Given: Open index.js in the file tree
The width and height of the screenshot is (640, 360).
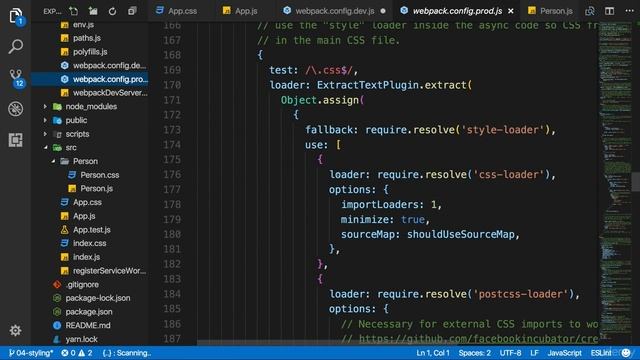Looking at the screenshot, I should tap(86, 257).
